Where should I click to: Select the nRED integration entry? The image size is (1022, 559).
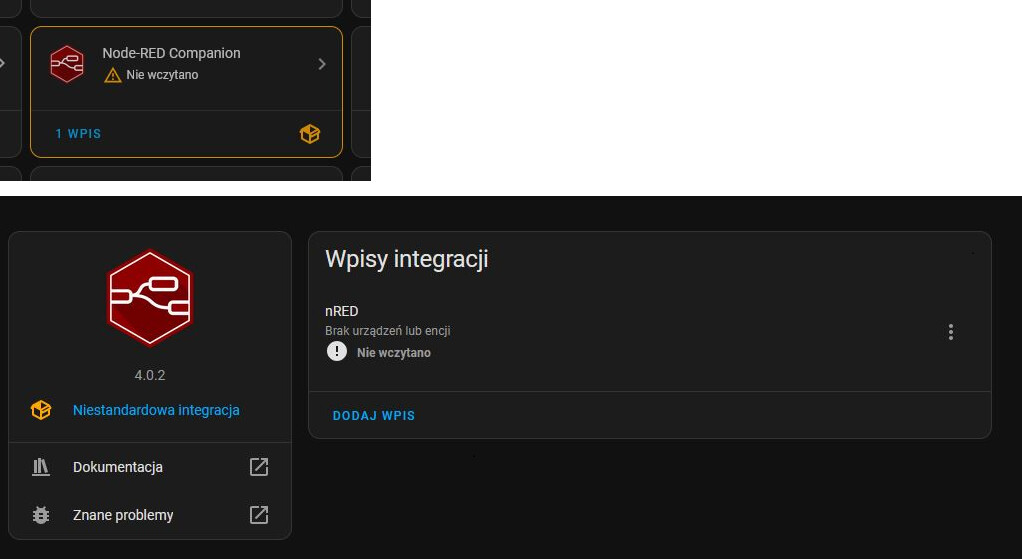click(650, 332)
